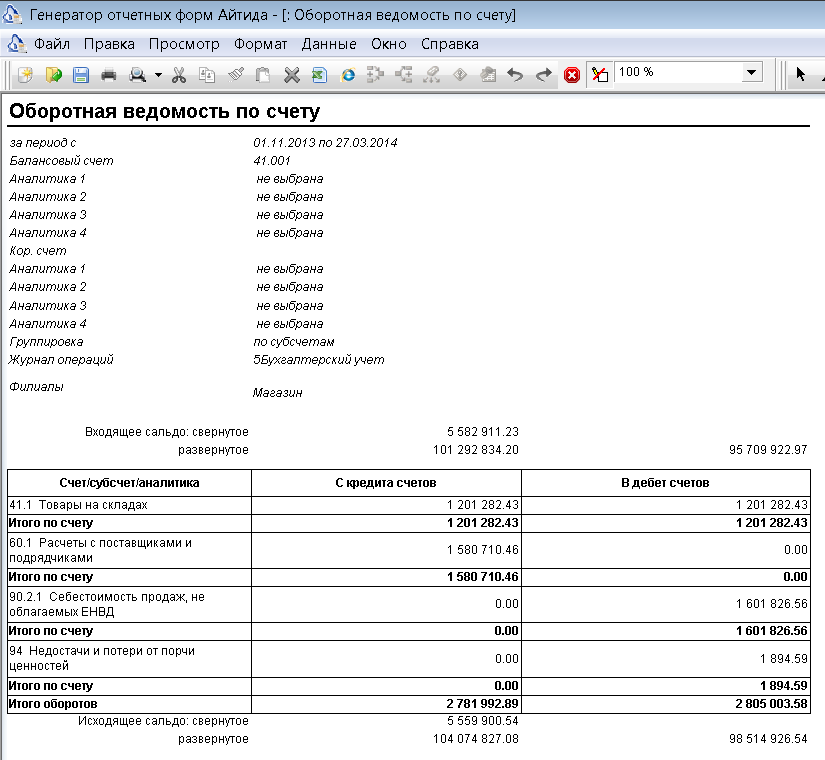Click the application icon in title bar

tap(12, 14)
